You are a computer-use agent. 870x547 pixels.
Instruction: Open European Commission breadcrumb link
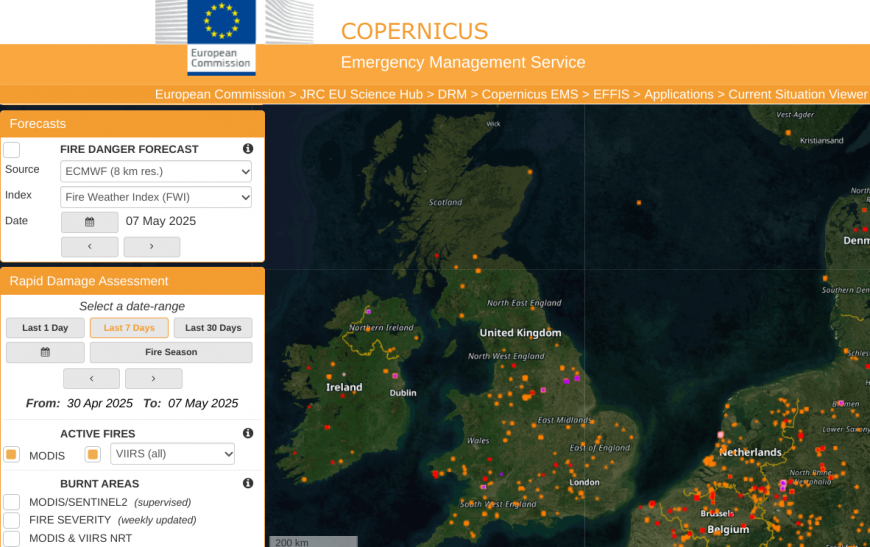click(220, 94)
